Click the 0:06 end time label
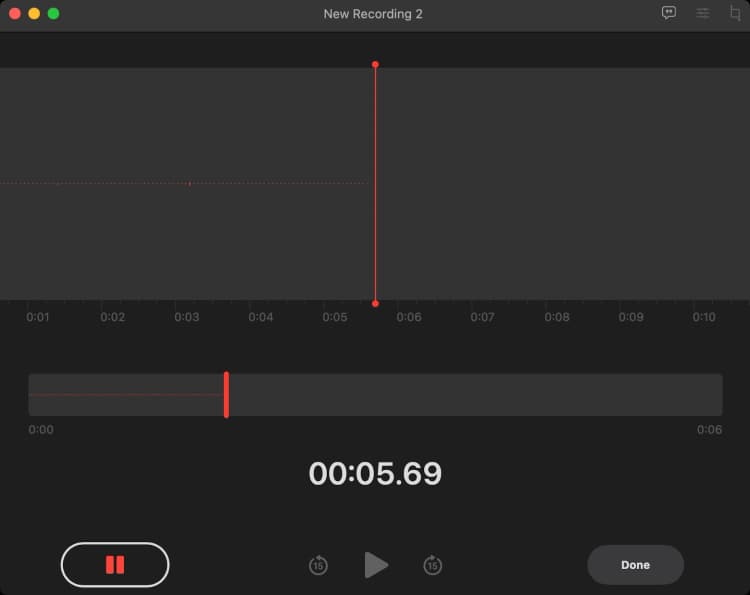The width and height of the screenshot is (750, 595). coord(709,430)
